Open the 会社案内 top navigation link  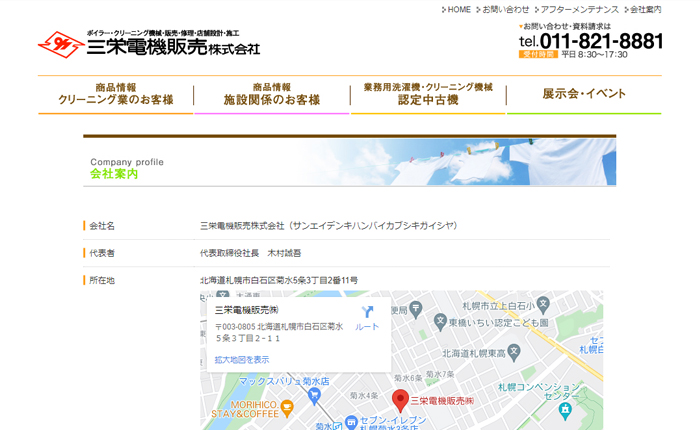pos(646,9)
